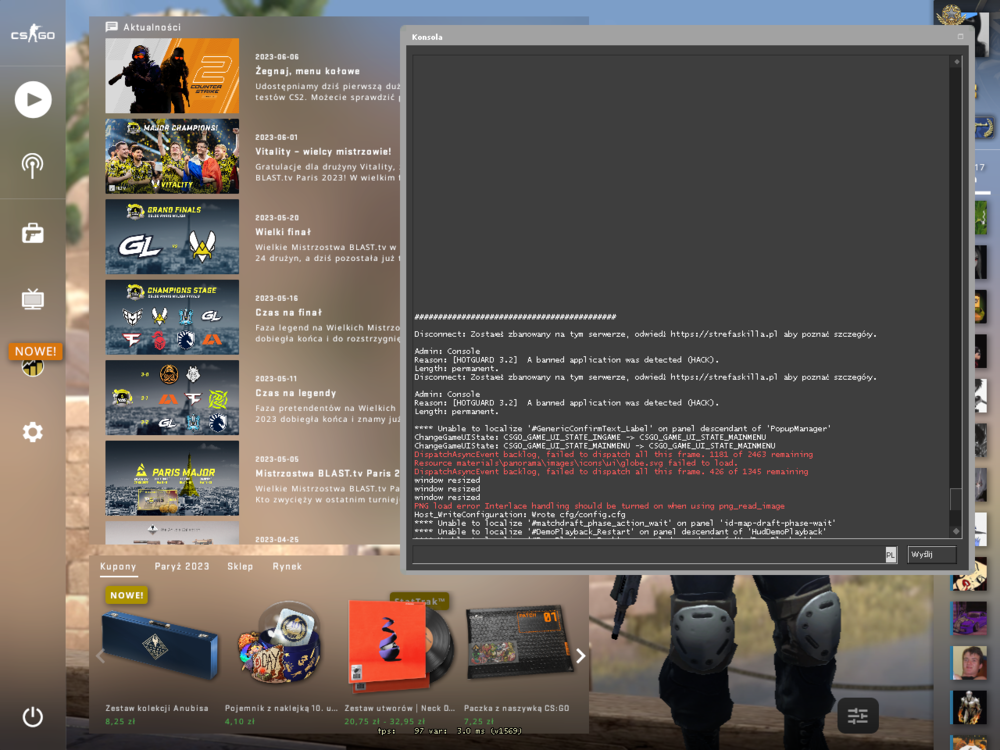Screen dimensions: 1000x750
Task: Open the broadcast antenna icon in sidebar
Action: (x=33, y=166)
